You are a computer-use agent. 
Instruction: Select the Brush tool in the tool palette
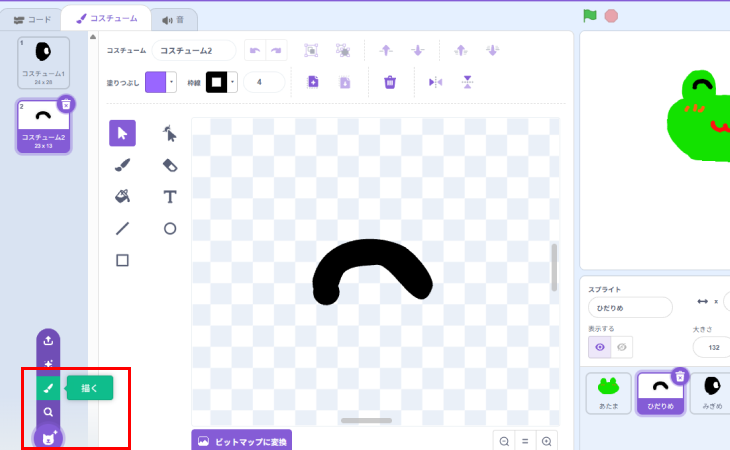coord(122,165)
